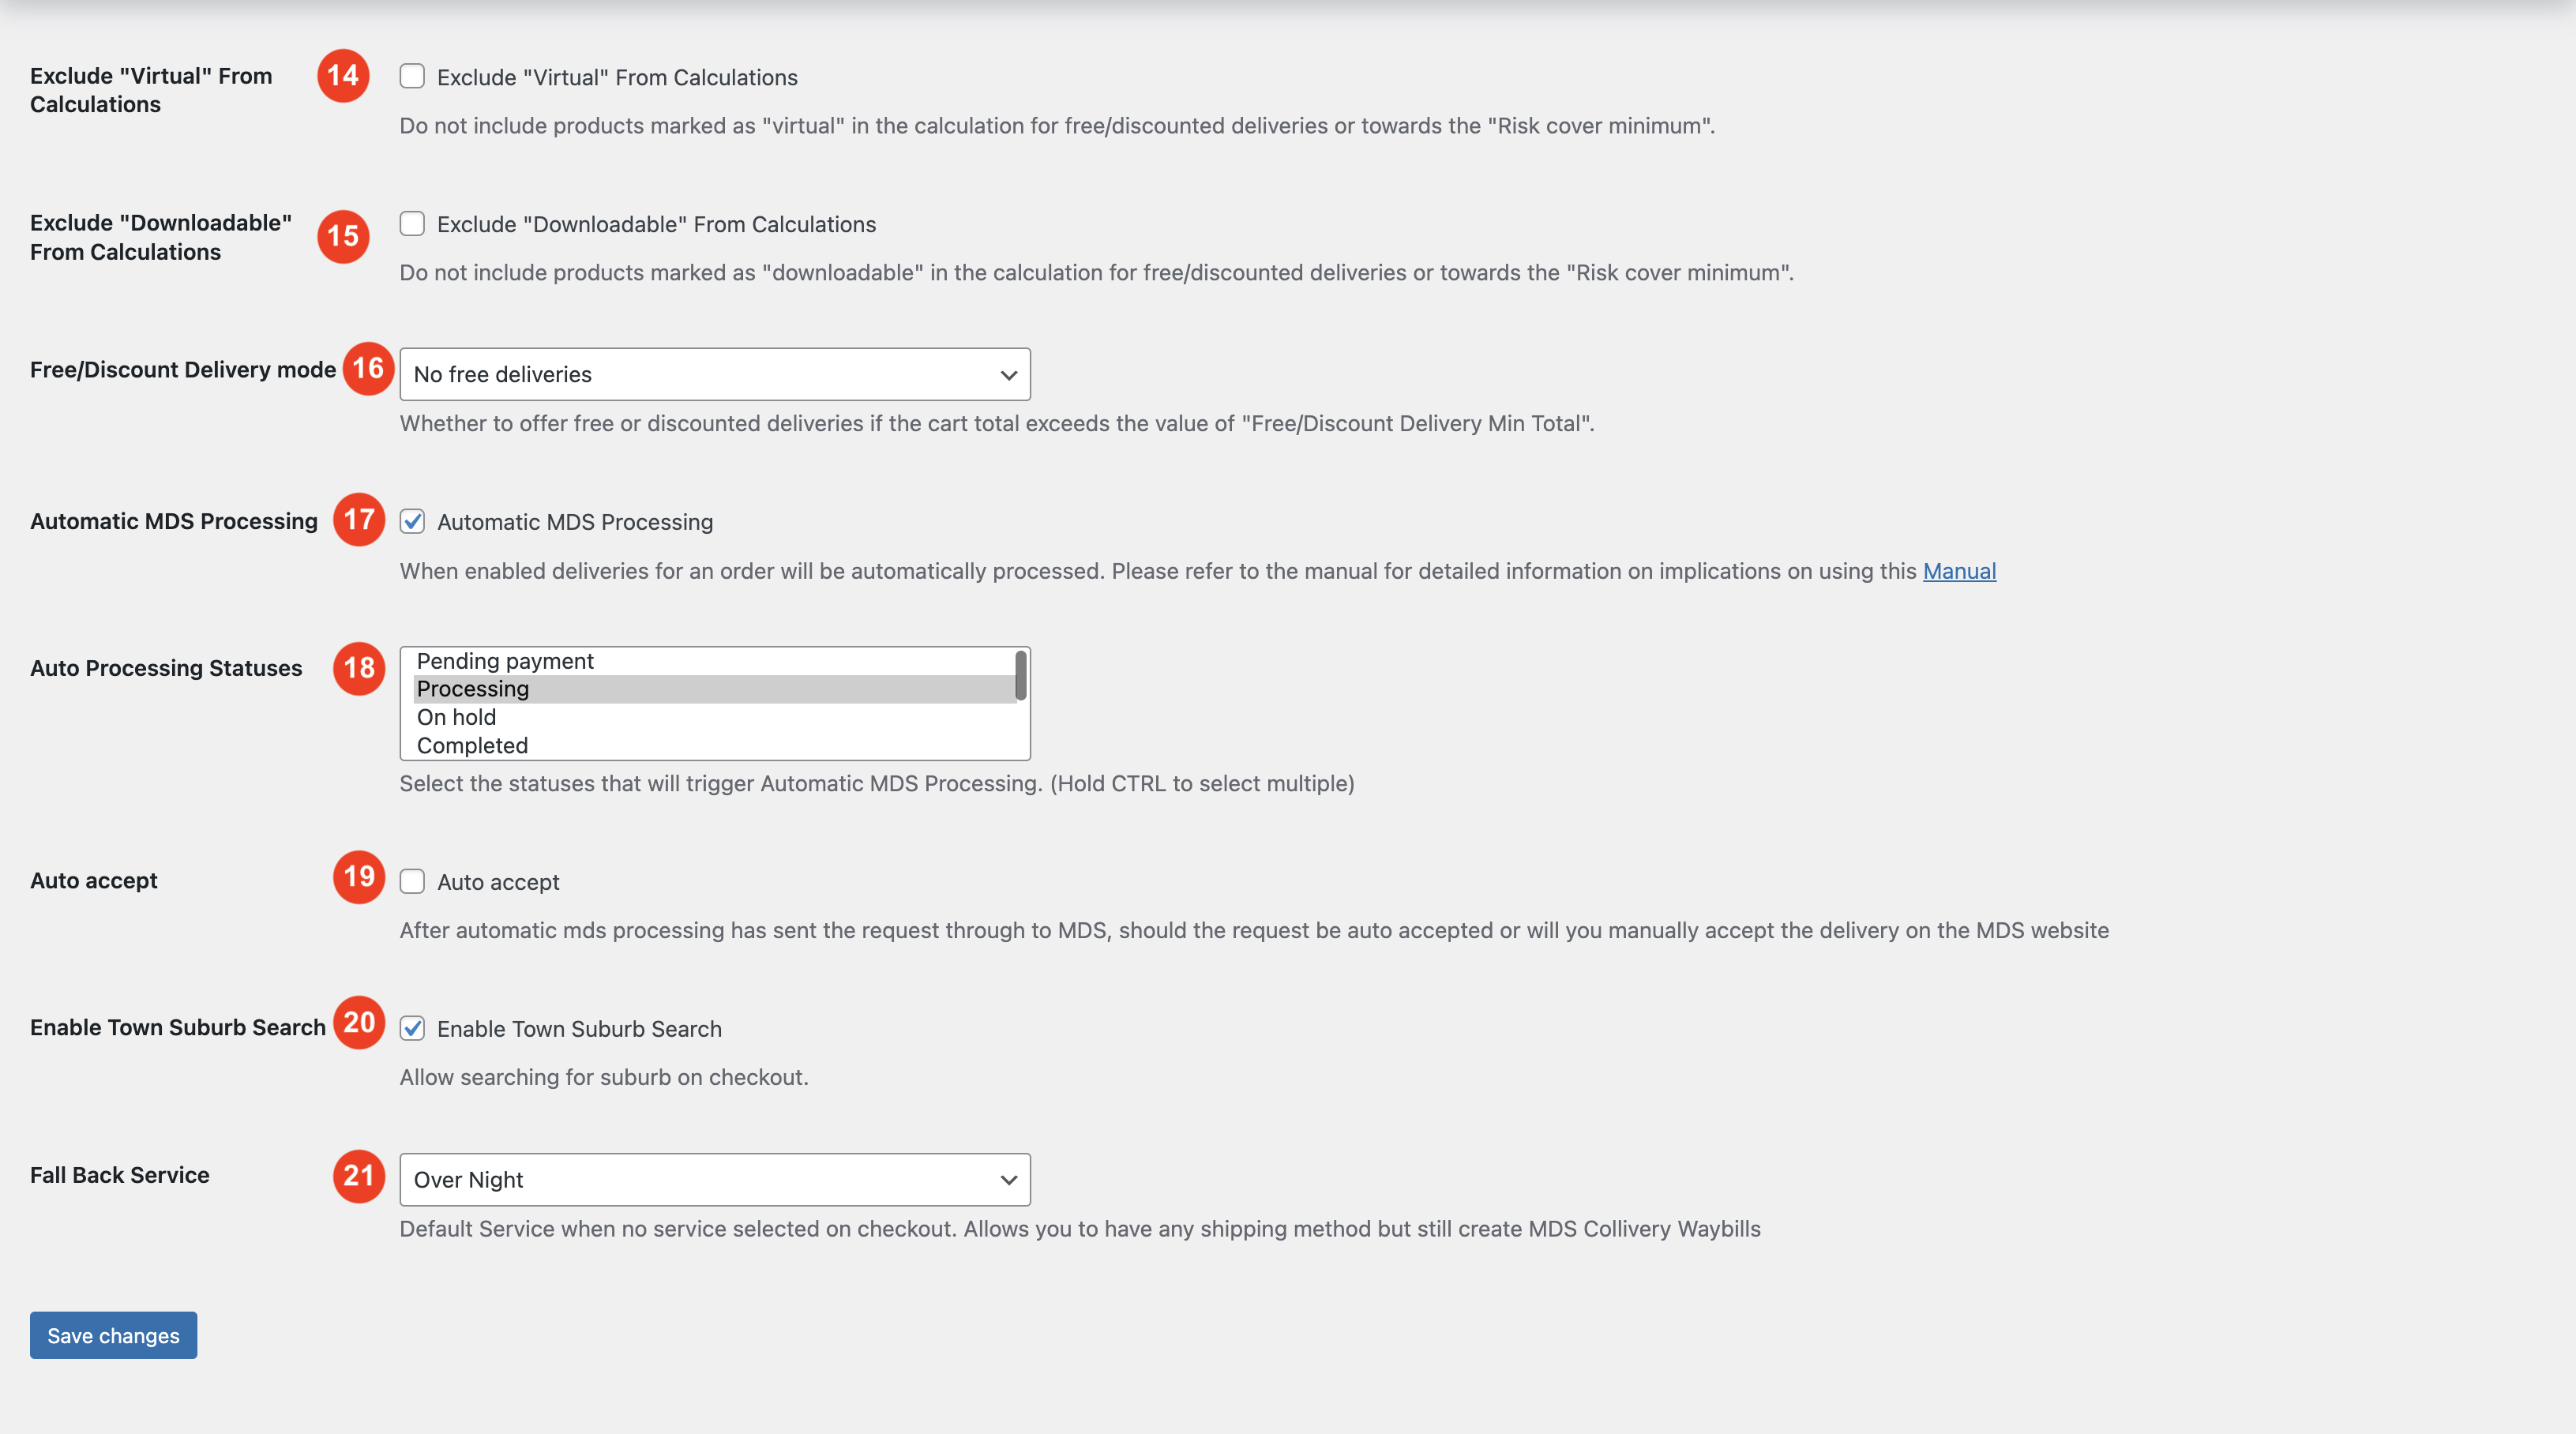
Task: Enable Exclude "Downloadable" From Calculations
Action: (412, 223)
